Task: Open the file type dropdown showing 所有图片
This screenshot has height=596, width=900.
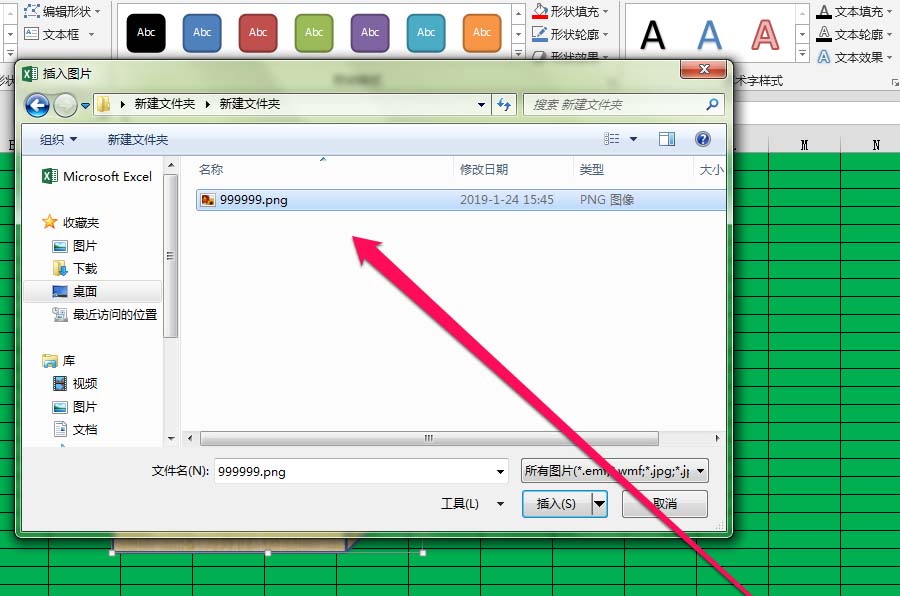Action: [x=613, y=471]
